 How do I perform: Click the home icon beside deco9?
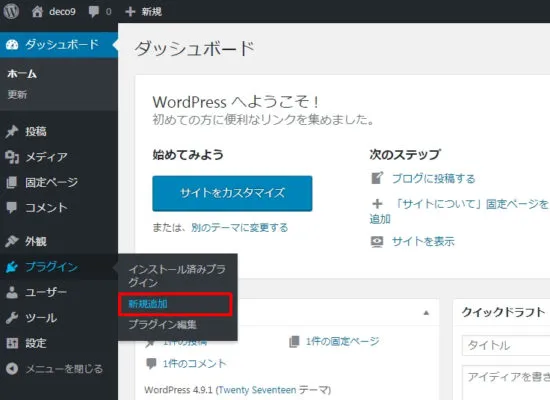tap(37, 12)
